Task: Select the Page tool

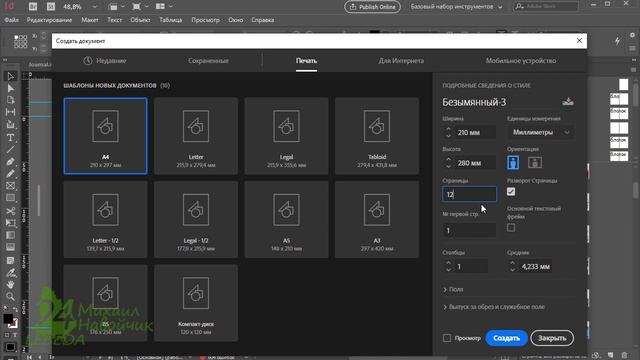Action: [11, 100]
